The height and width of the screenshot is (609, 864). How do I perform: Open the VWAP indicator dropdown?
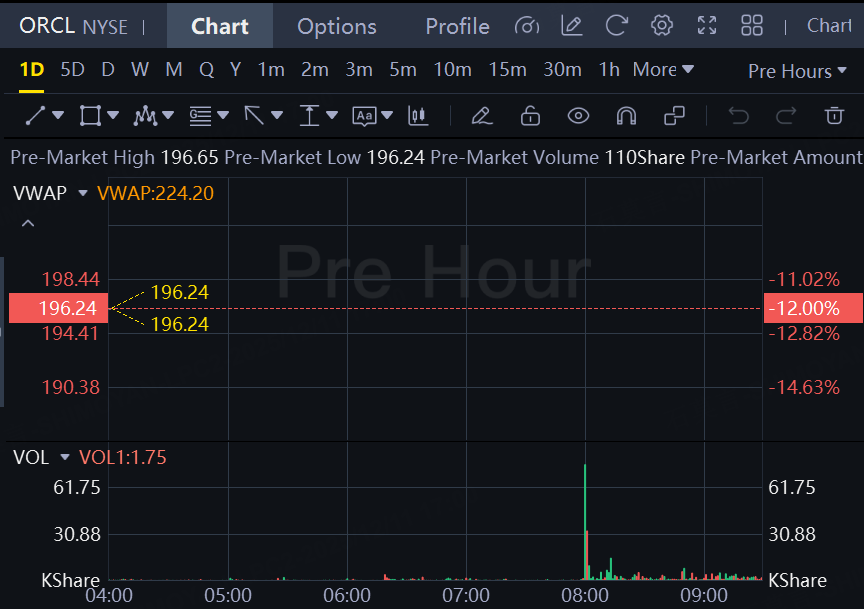coord(83,193)
